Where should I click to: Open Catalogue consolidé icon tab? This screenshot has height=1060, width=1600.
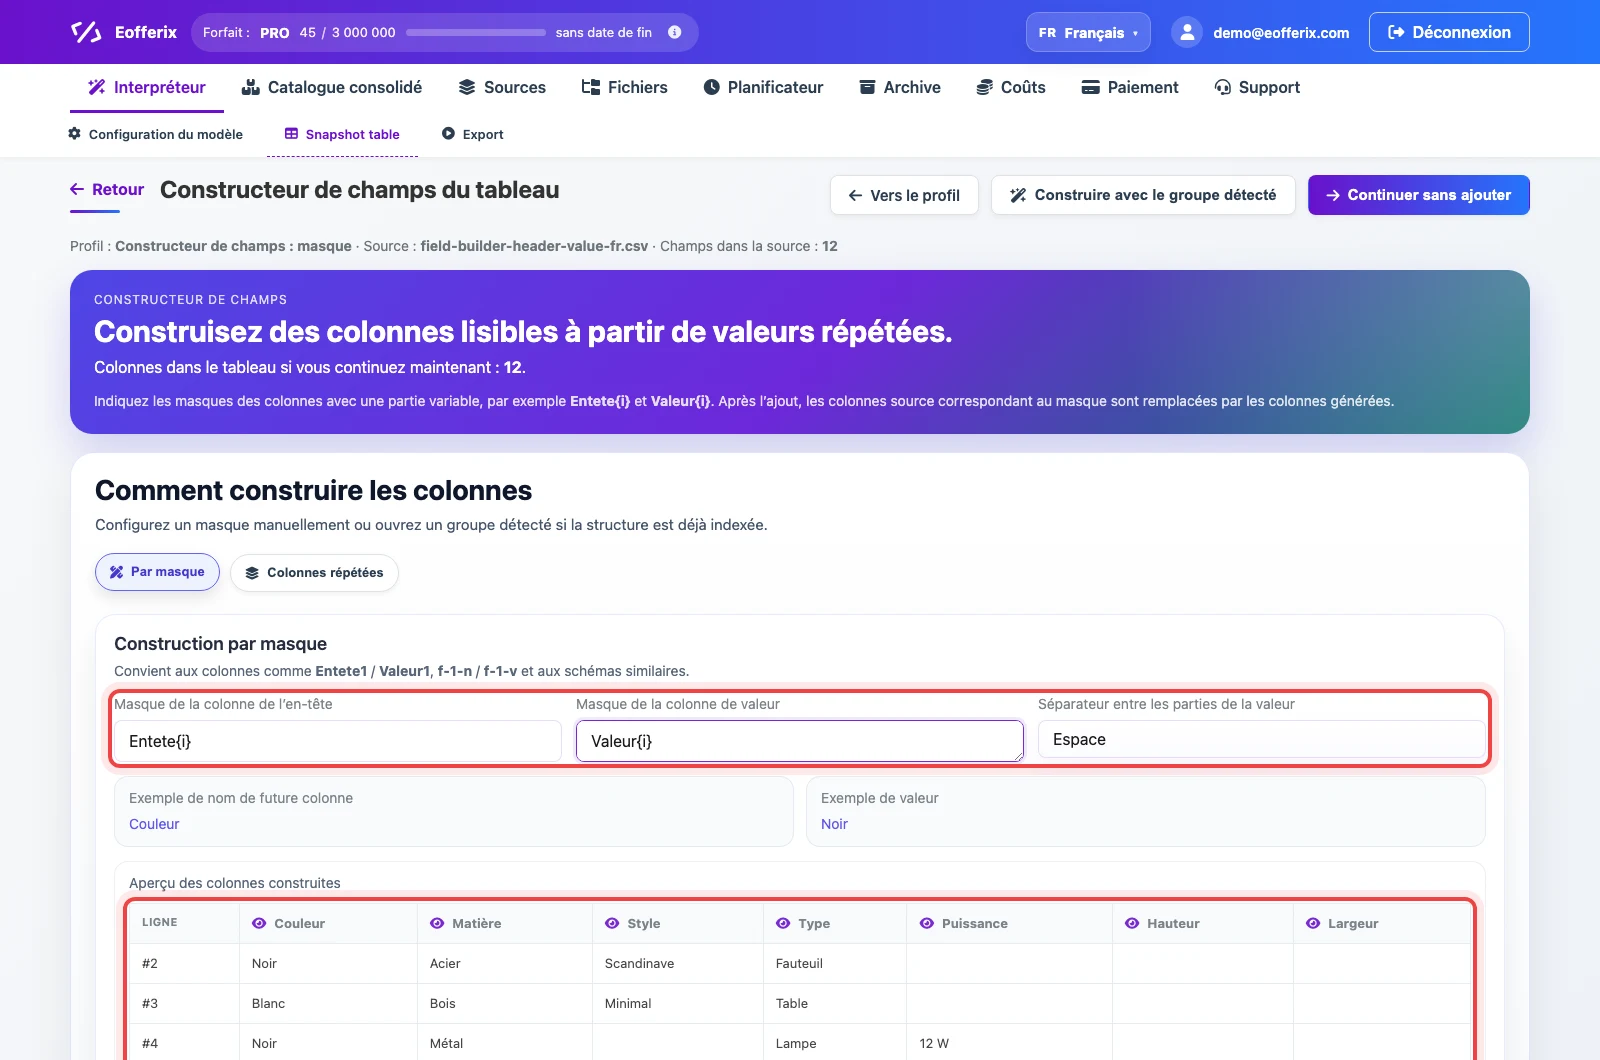(x=332, y=87)
